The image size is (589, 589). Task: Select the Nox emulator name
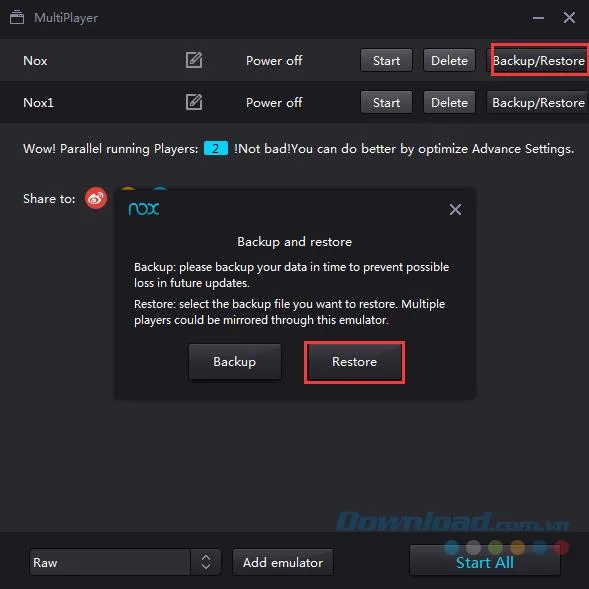coord(35,60)
